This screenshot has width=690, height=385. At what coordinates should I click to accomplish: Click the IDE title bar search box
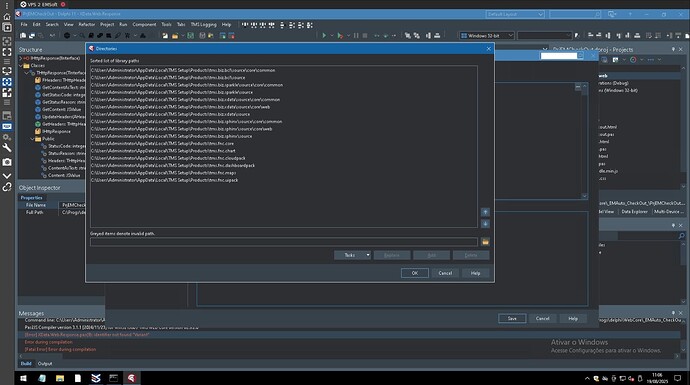(x=575, y=14)
